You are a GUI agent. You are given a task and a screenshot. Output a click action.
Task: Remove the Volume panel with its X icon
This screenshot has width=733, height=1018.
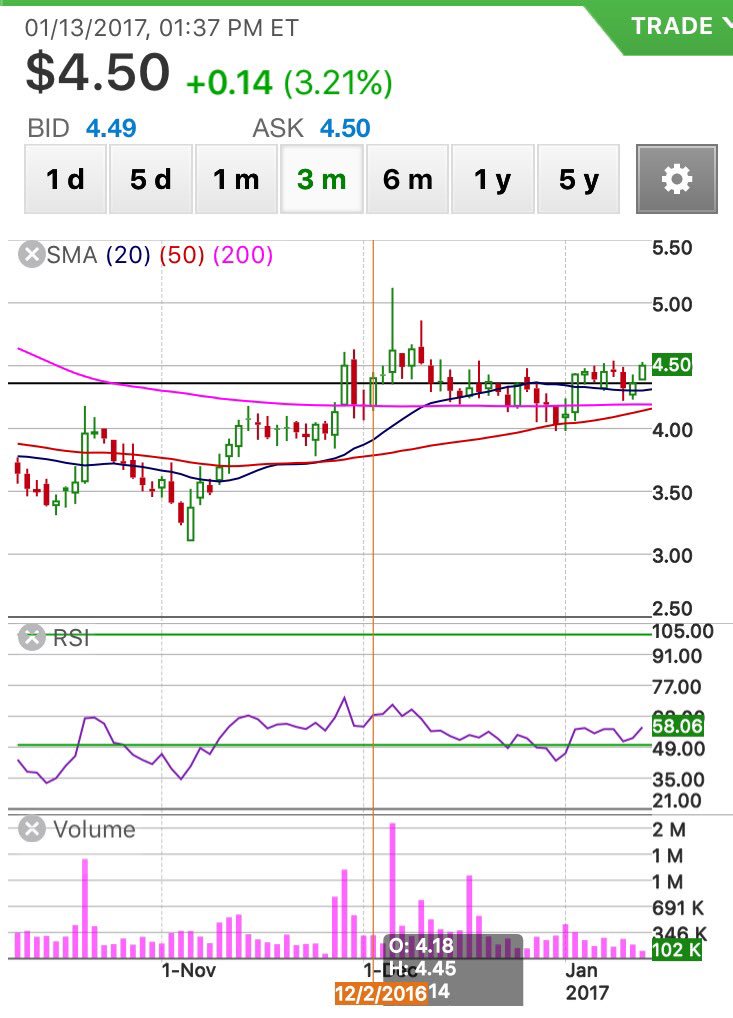coord(31,829)
